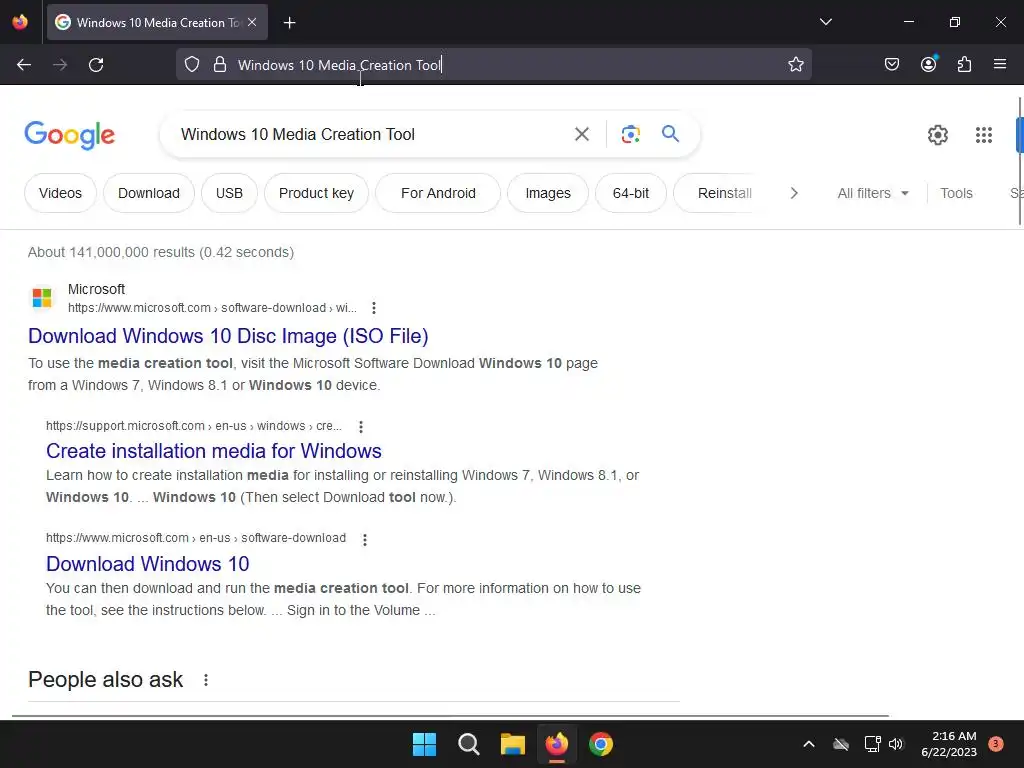Click the forward navigation arrow
Image resolution: width=1024 pixels, height=768 pixels.
pos(60,65)
